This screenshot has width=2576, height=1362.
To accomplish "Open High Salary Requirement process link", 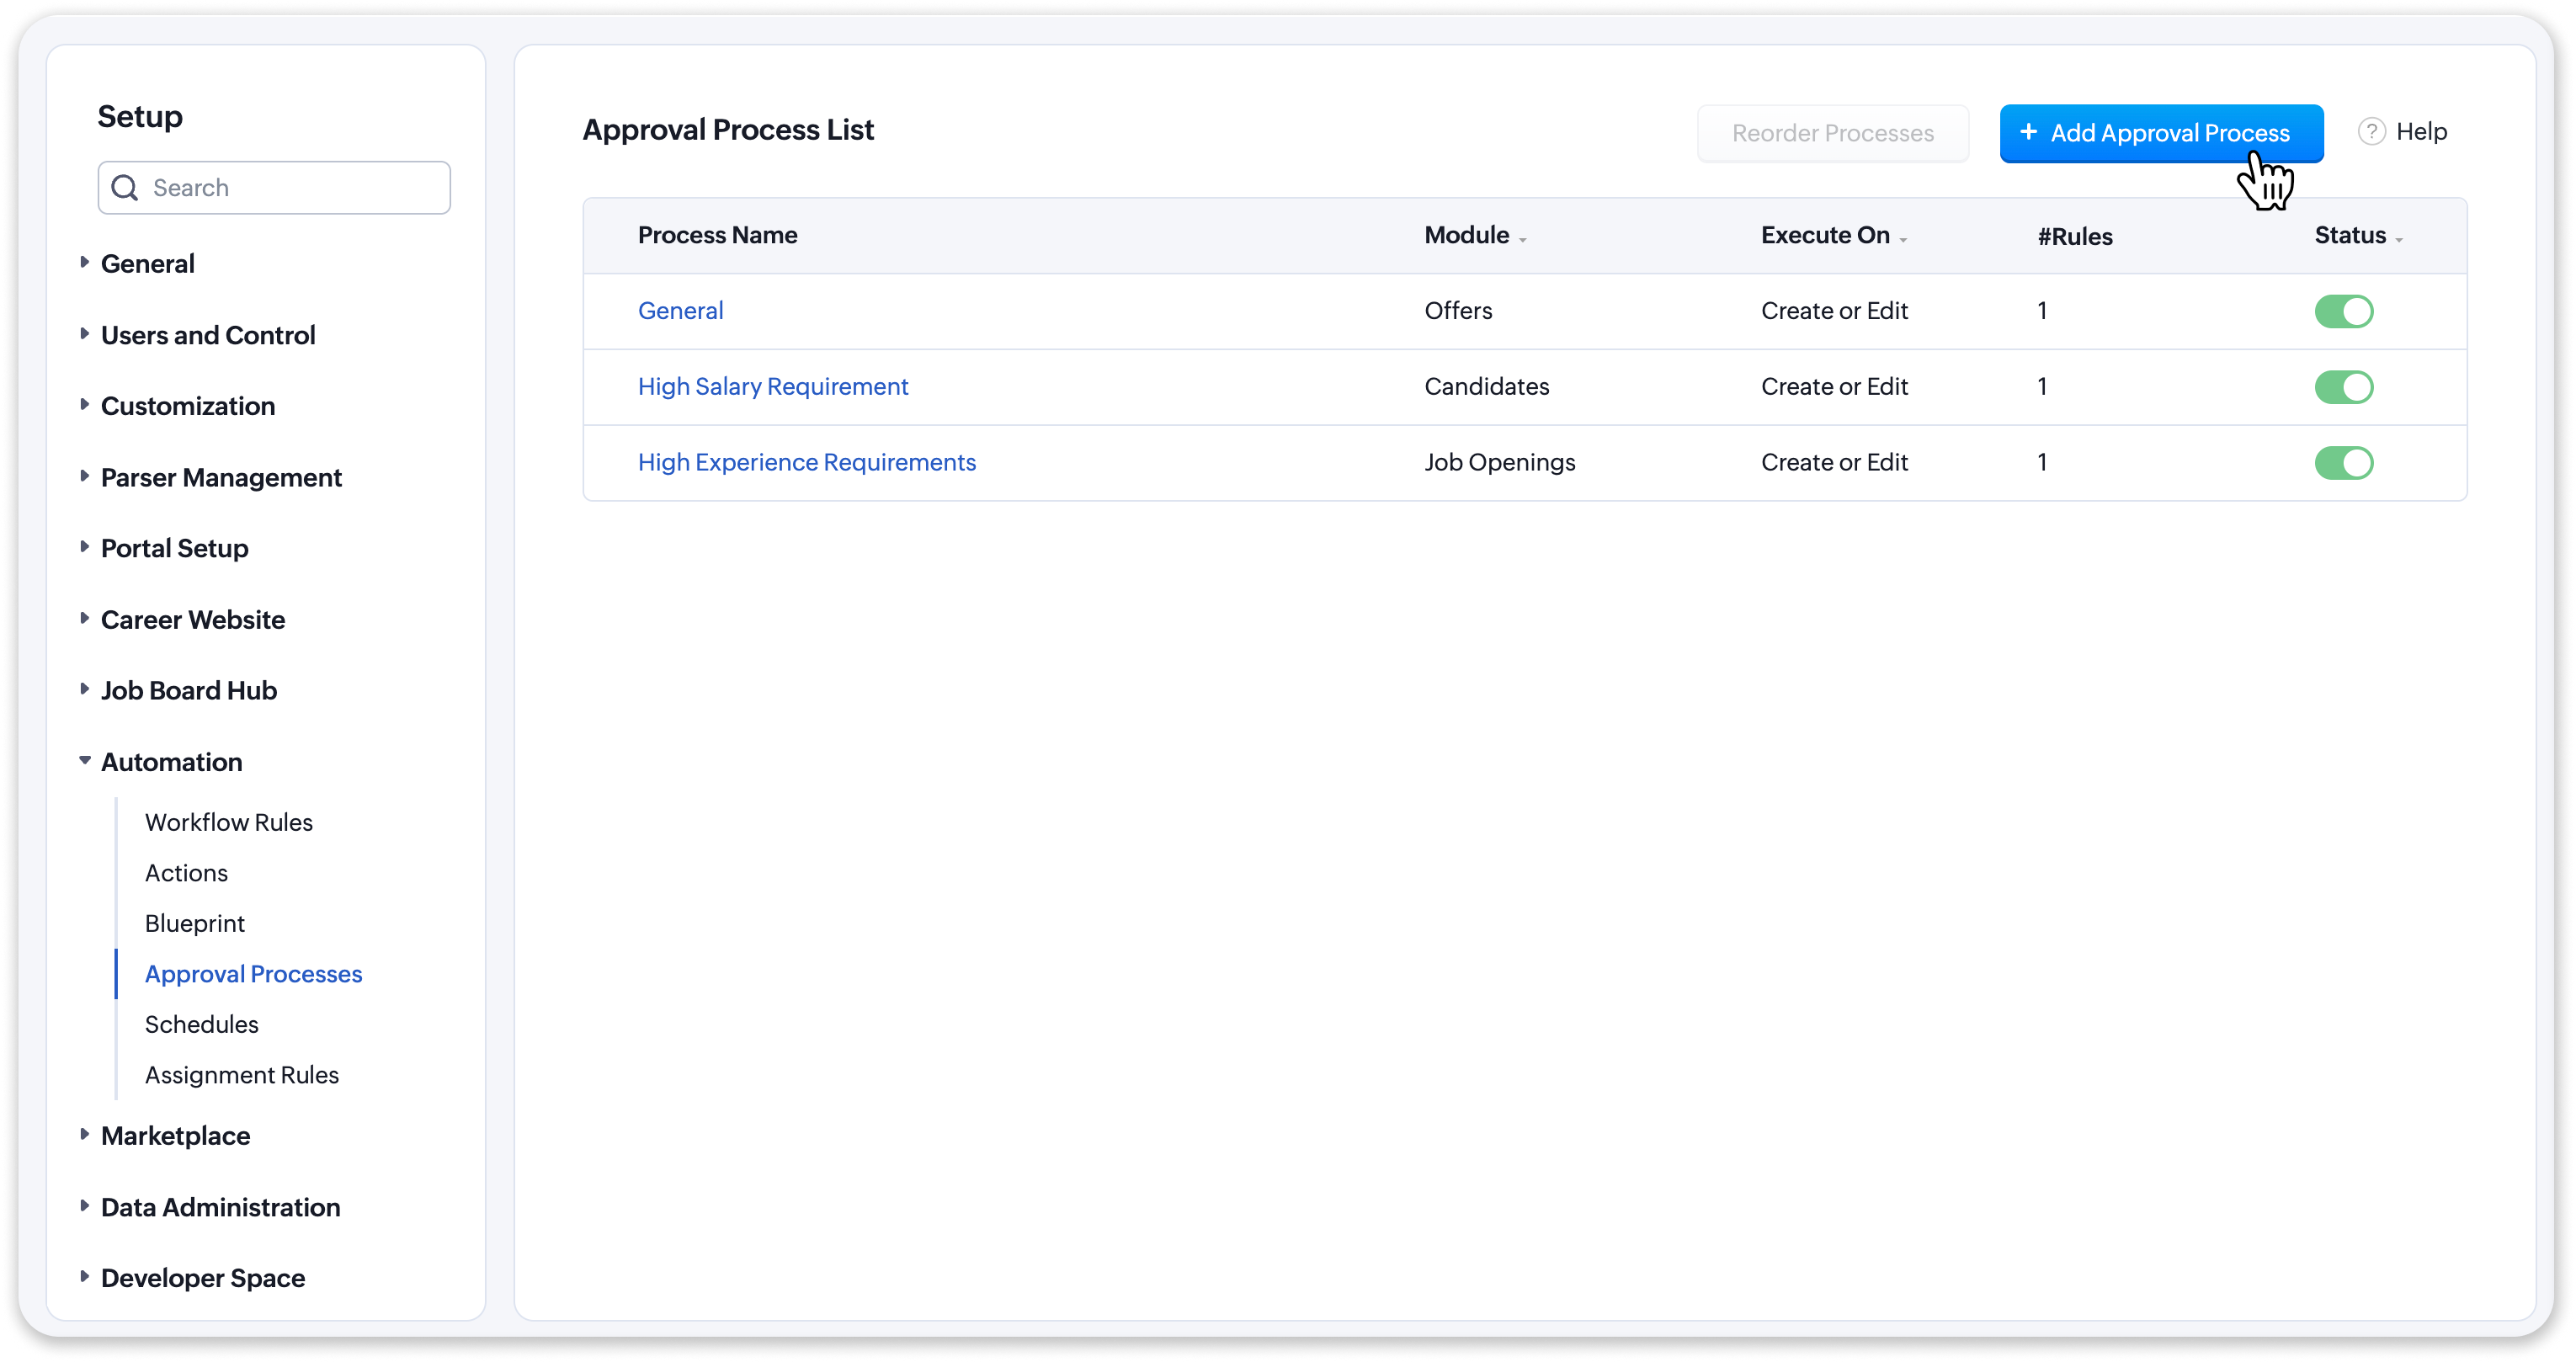I will 773,387.
